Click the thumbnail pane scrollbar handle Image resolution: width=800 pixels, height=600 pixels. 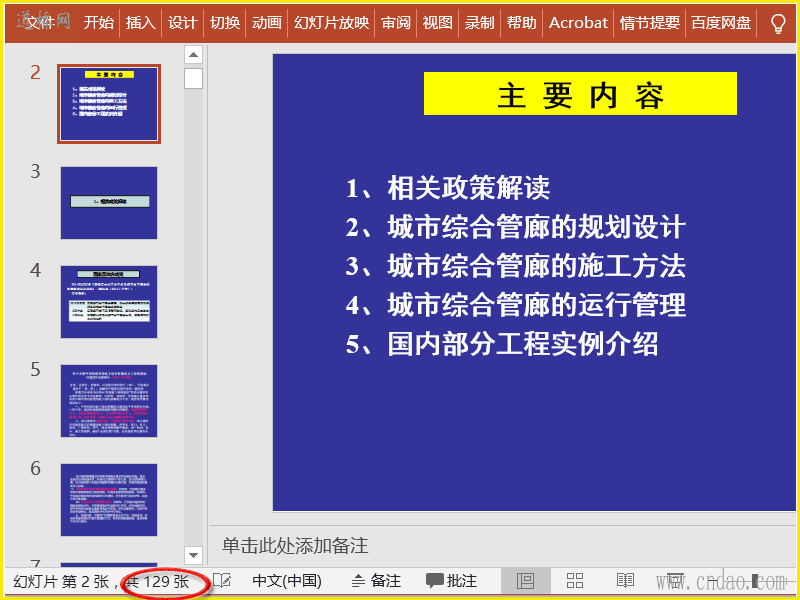(193, 79)
